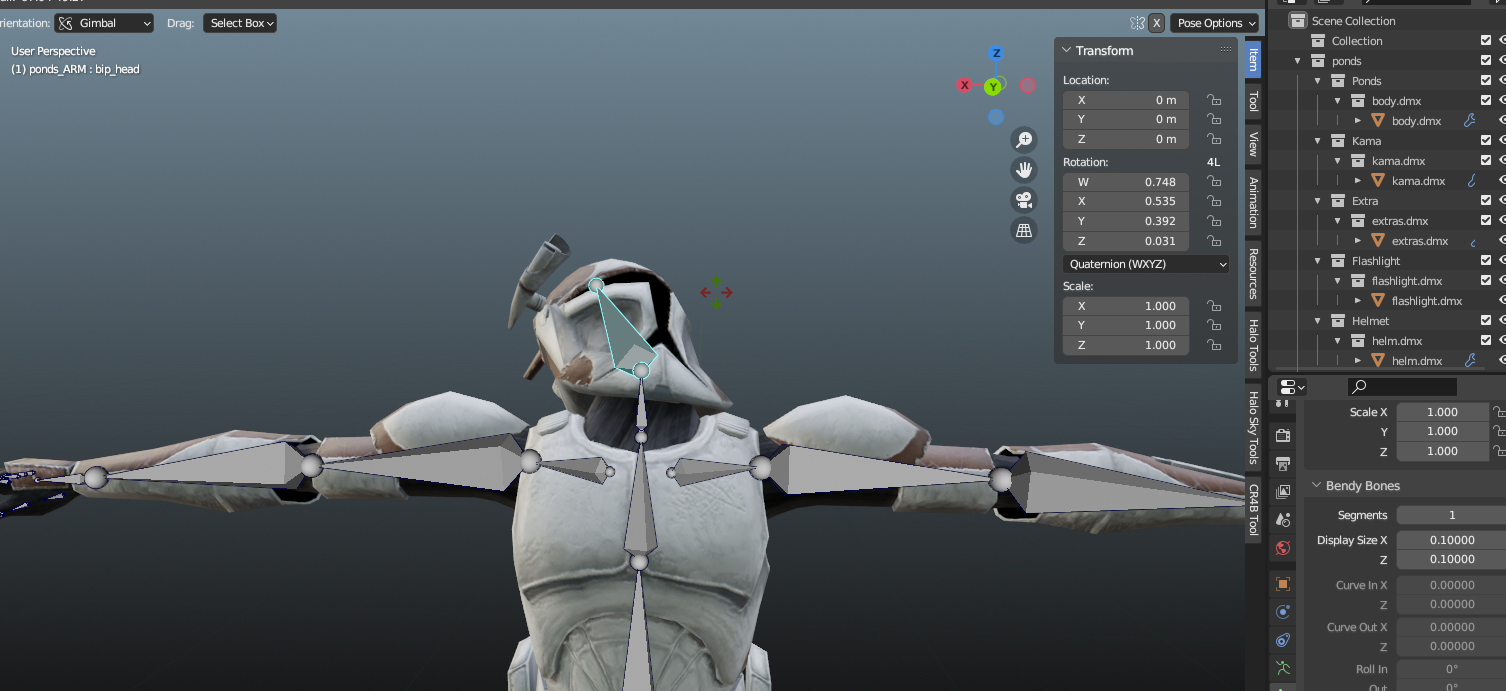Click the Display Size X value field
Screen dimensions: 1506x691
tap(1451, 540)
